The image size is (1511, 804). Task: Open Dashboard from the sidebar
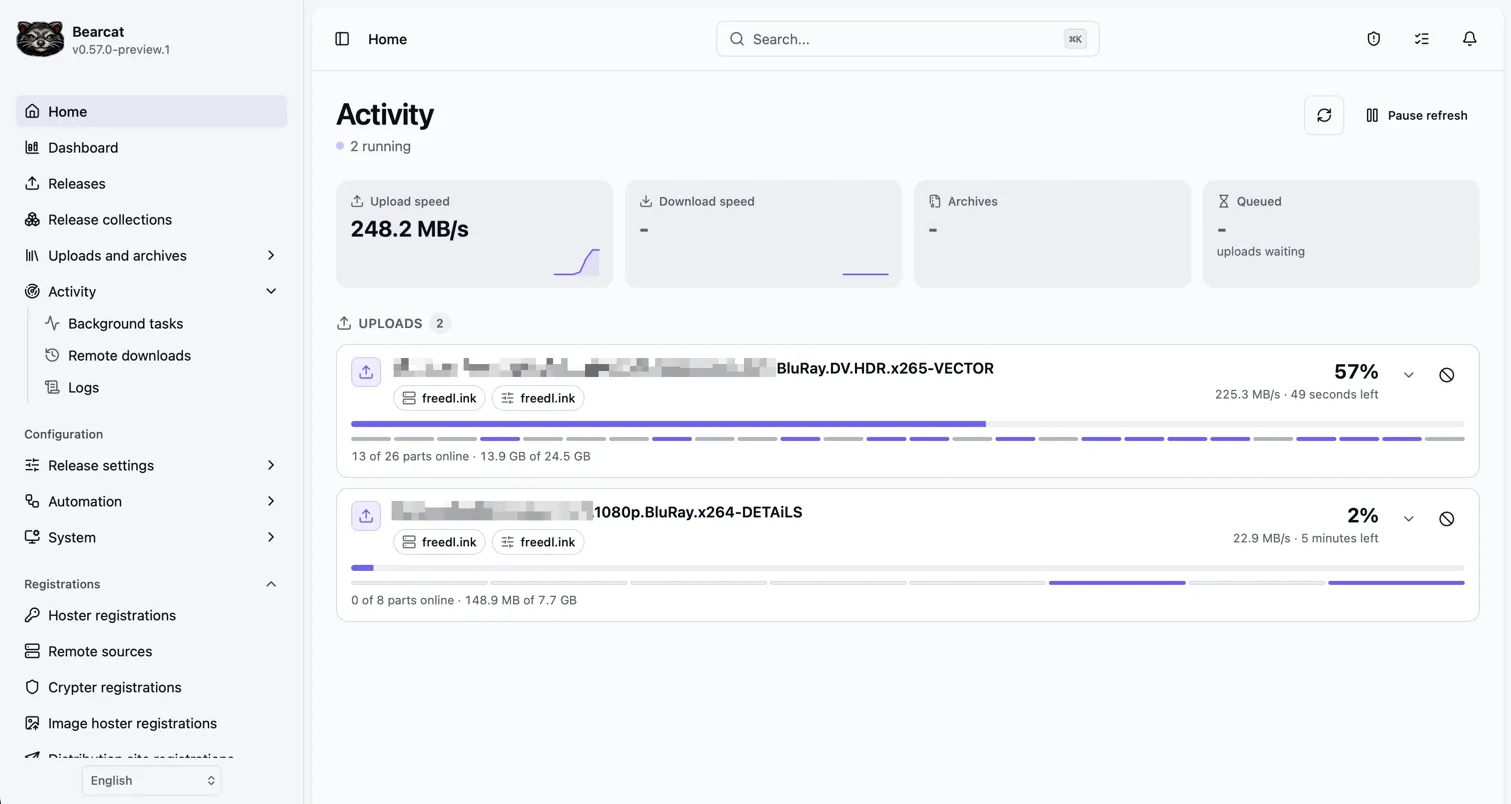[x=152, y=147]
